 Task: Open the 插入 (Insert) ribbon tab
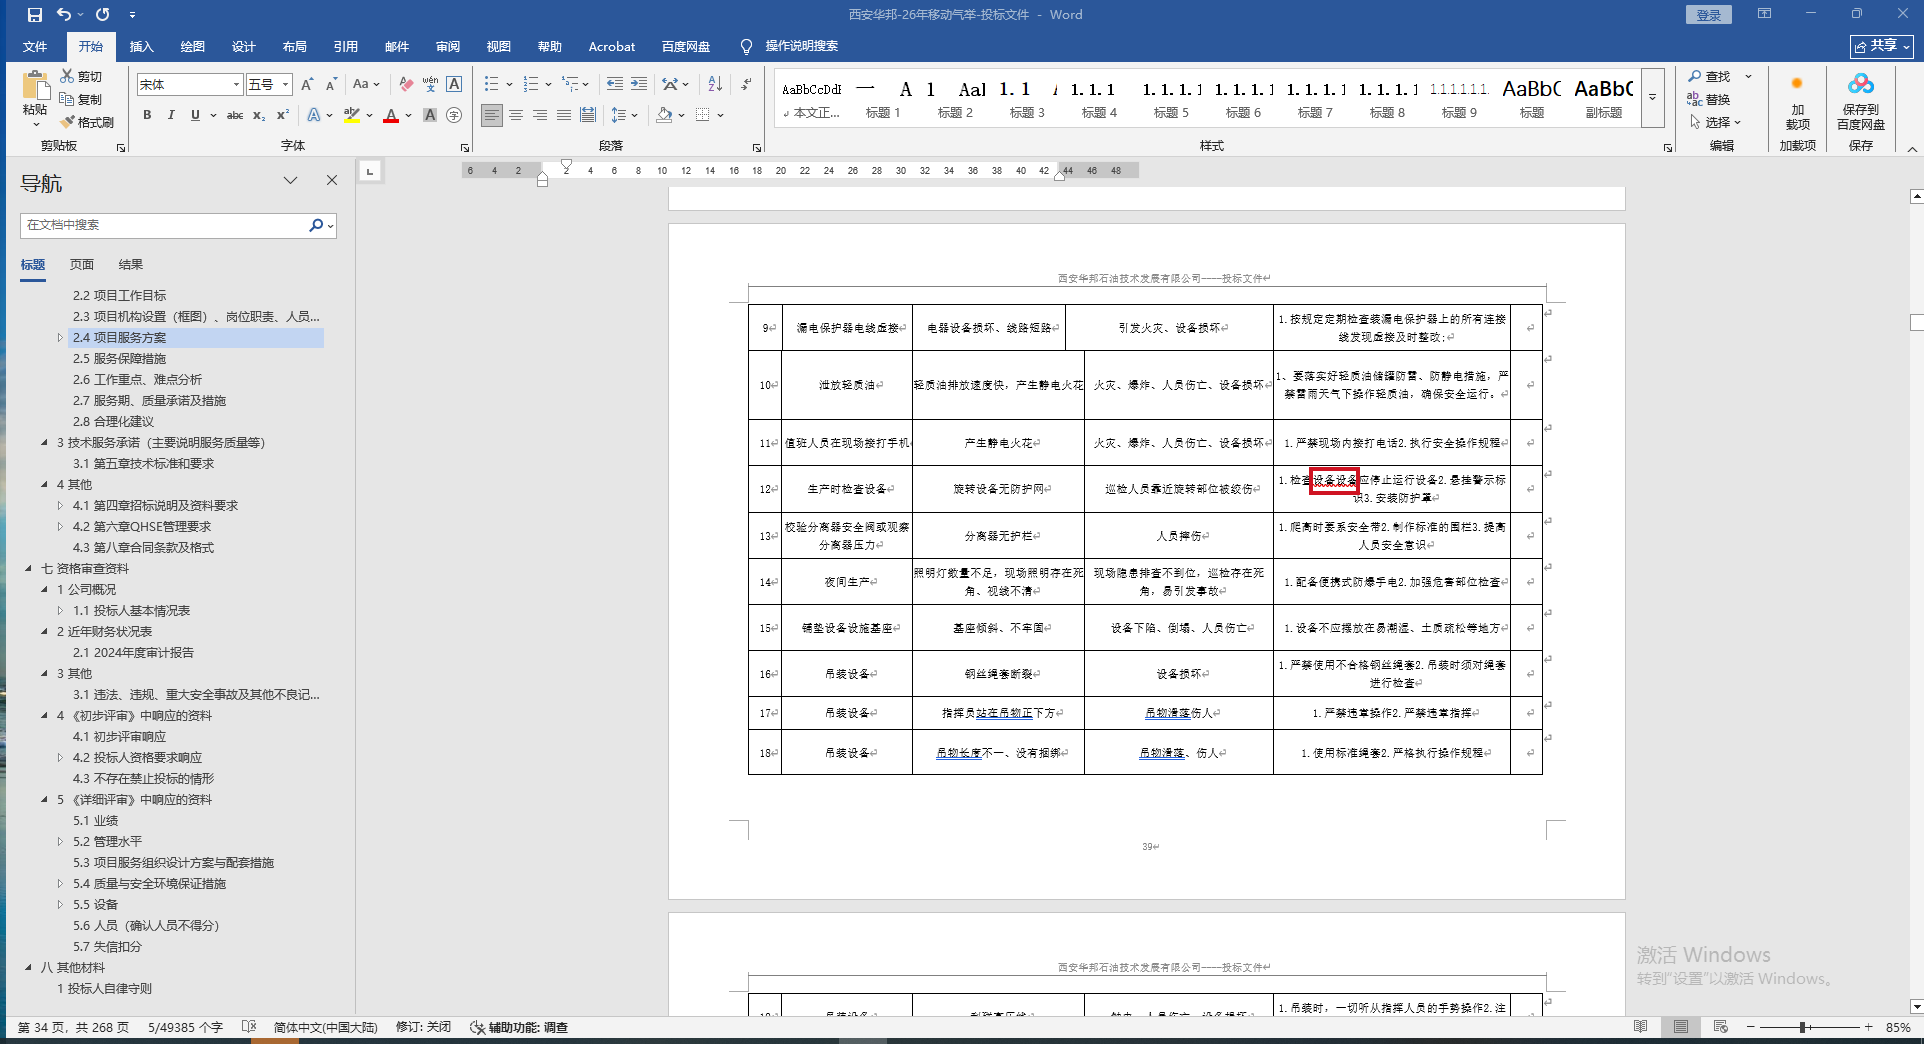141,46
